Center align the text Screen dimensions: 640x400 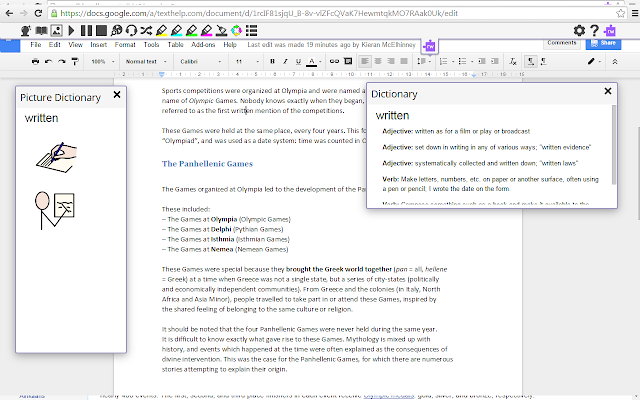click(x=378, y=62)
